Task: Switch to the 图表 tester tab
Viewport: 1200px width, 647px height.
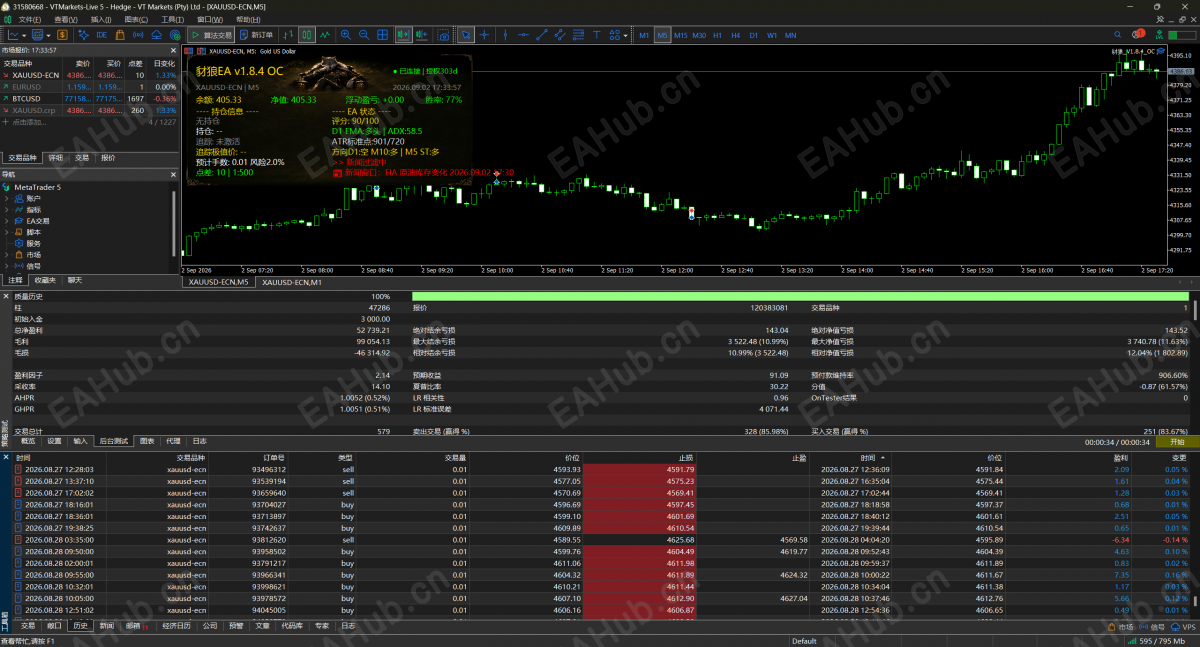Action: click(147, 440)
